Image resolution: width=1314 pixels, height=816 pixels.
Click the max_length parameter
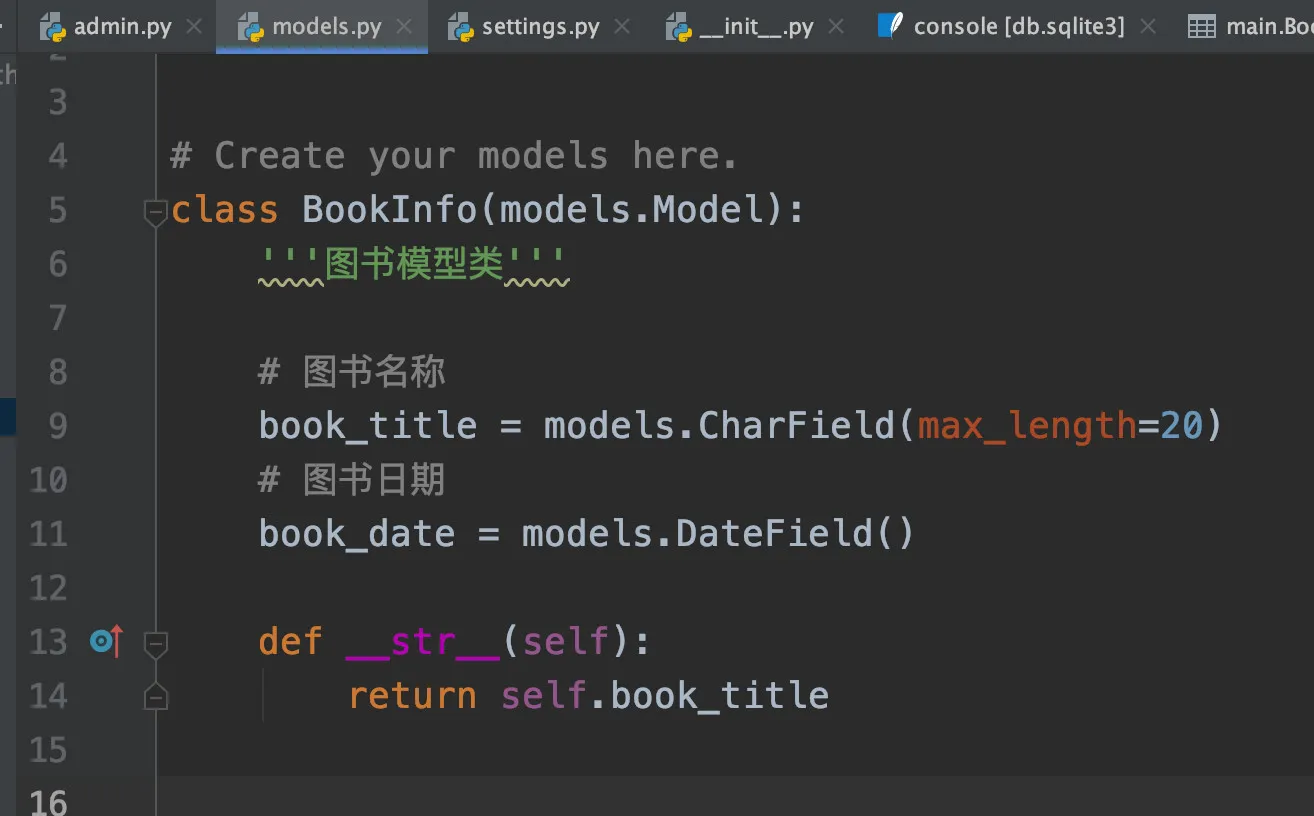pyautogui.click(x=1027, y=426)
